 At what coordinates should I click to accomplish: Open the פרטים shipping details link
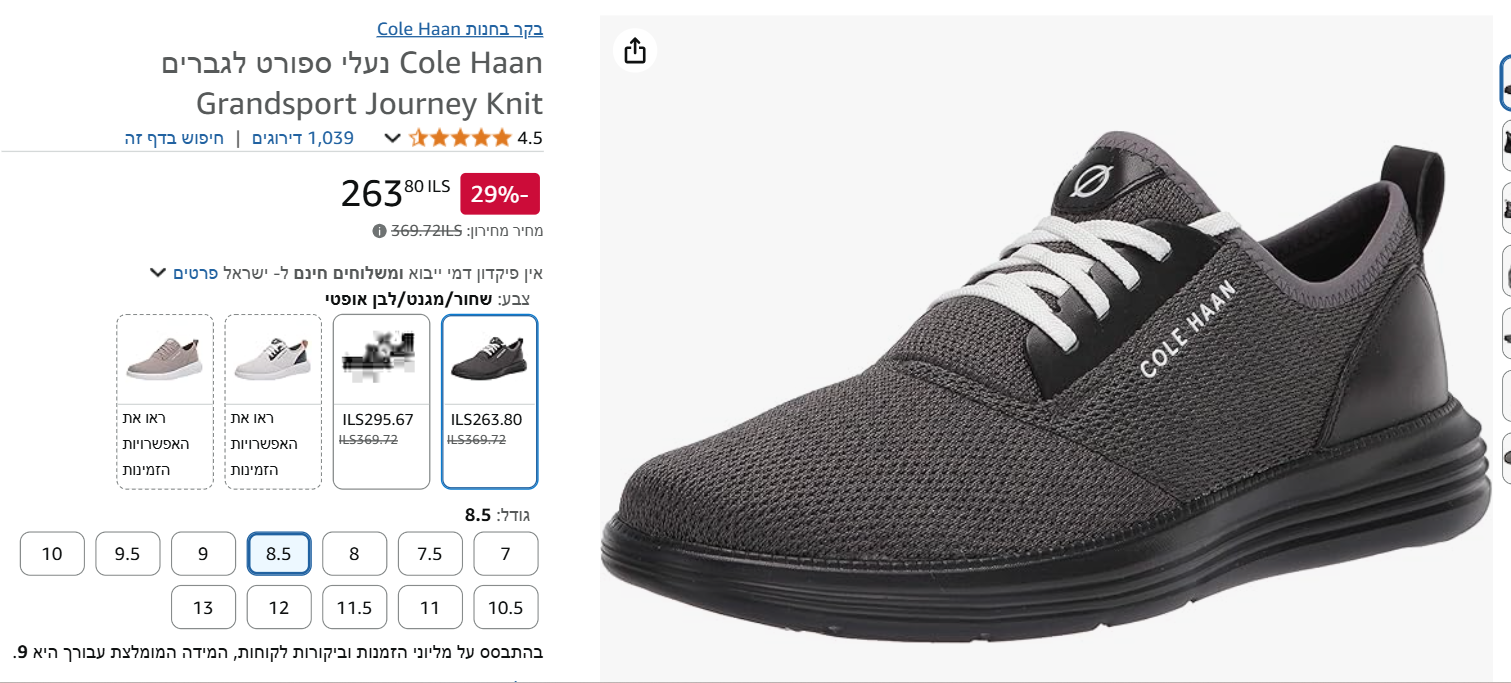(x=194, y=272)
